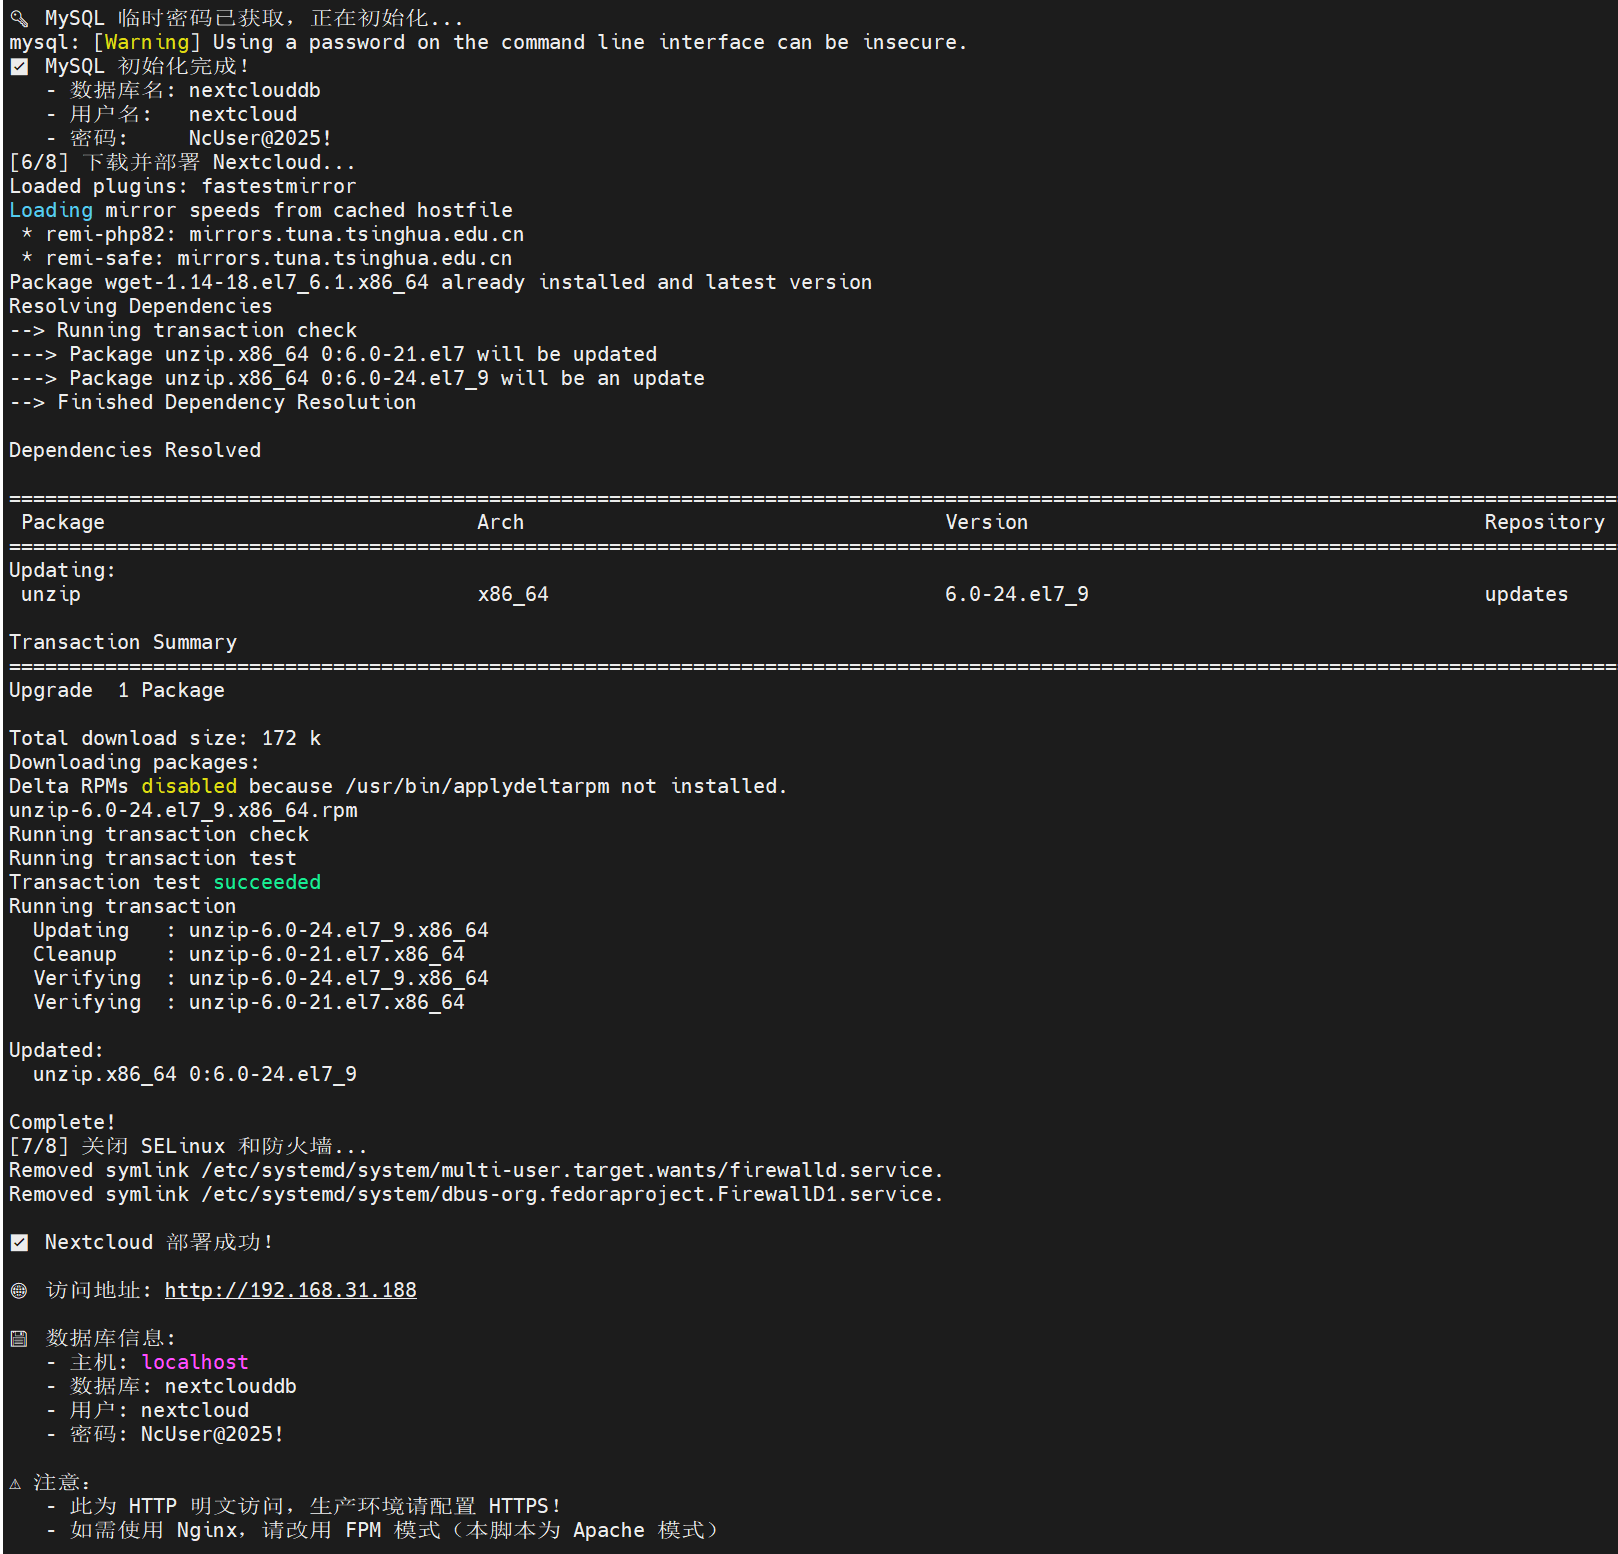The image size is (1618, 1554).
Task: Click the checkmark icon beside Nextcloud 部署成功
Action: 19,1242
